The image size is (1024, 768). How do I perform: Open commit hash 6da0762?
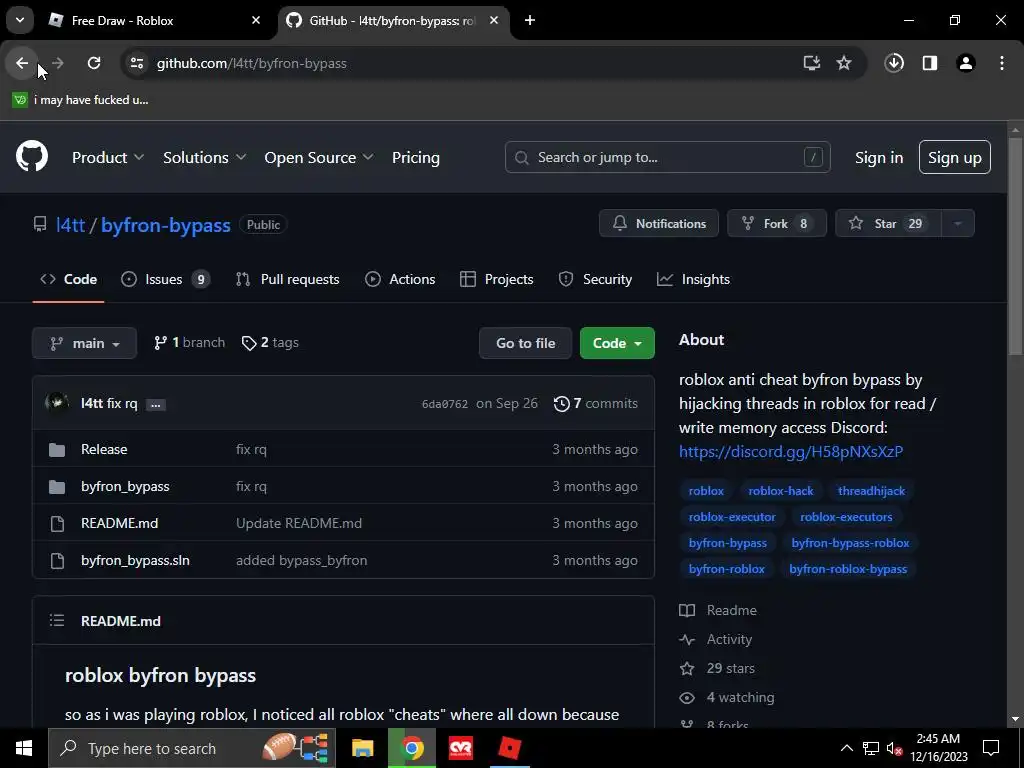tap(445, 404)
